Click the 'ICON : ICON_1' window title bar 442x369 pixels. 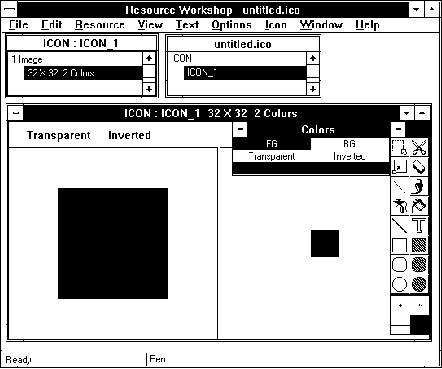pos(81,43)
